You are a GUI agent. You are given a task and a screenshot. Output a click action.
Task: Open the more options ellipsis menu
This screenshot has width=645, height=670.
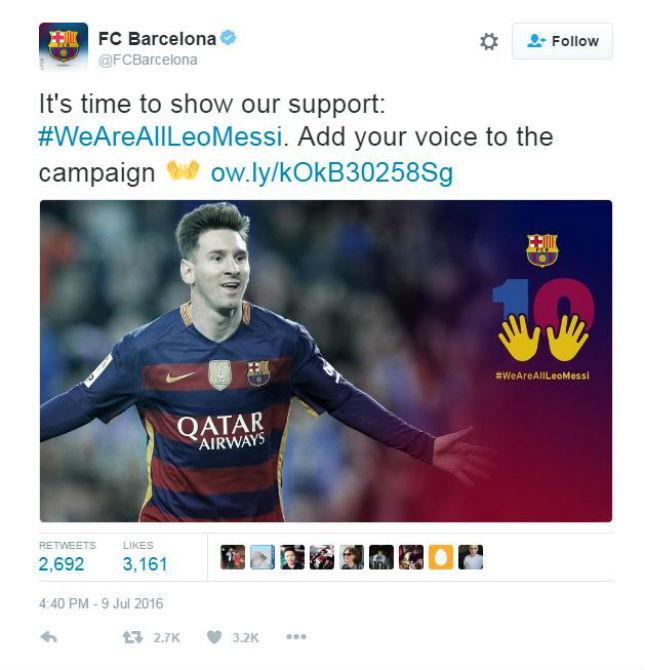(296, 637)
